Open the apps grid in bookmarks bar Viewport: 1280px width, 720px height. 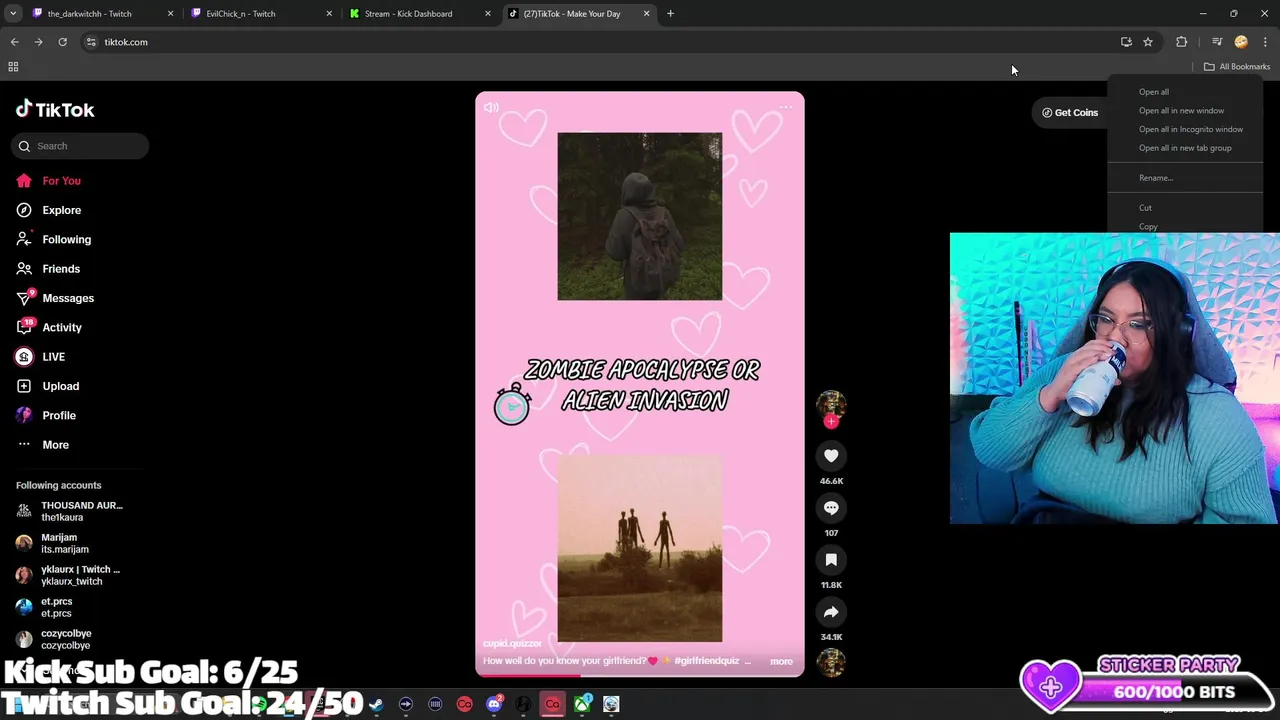(13, 67)
